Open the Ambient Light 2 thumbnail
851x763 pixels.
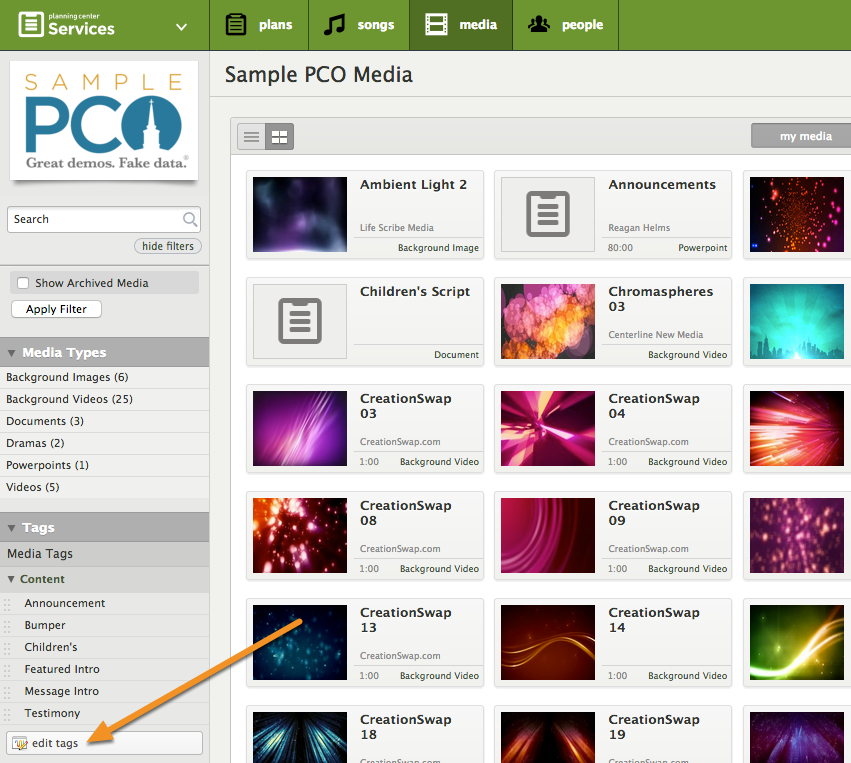pyautogui.click(x=300, y=214)
